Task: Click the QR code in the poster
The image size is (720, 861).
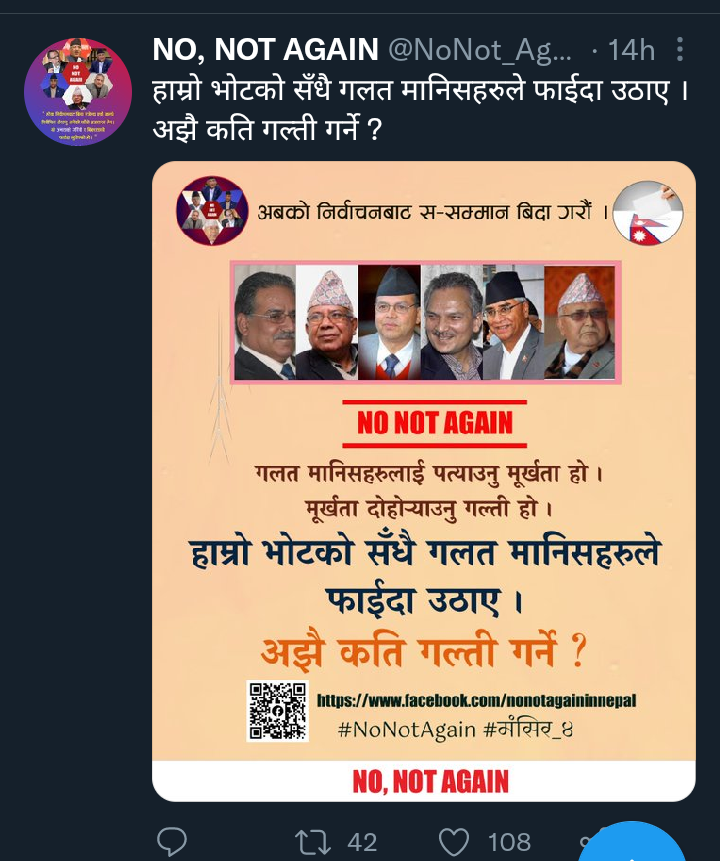Action: click(277, 711)
